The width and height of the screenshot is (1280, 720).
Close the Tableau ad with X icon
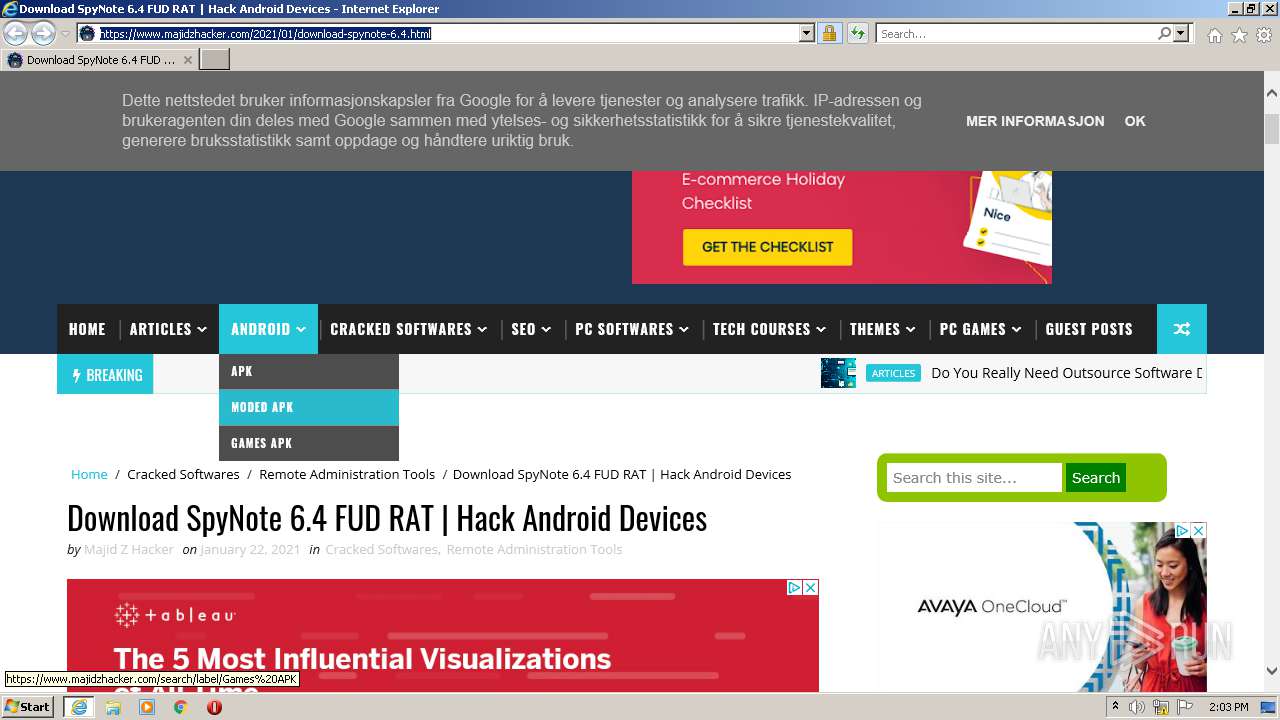pos(811,587)
